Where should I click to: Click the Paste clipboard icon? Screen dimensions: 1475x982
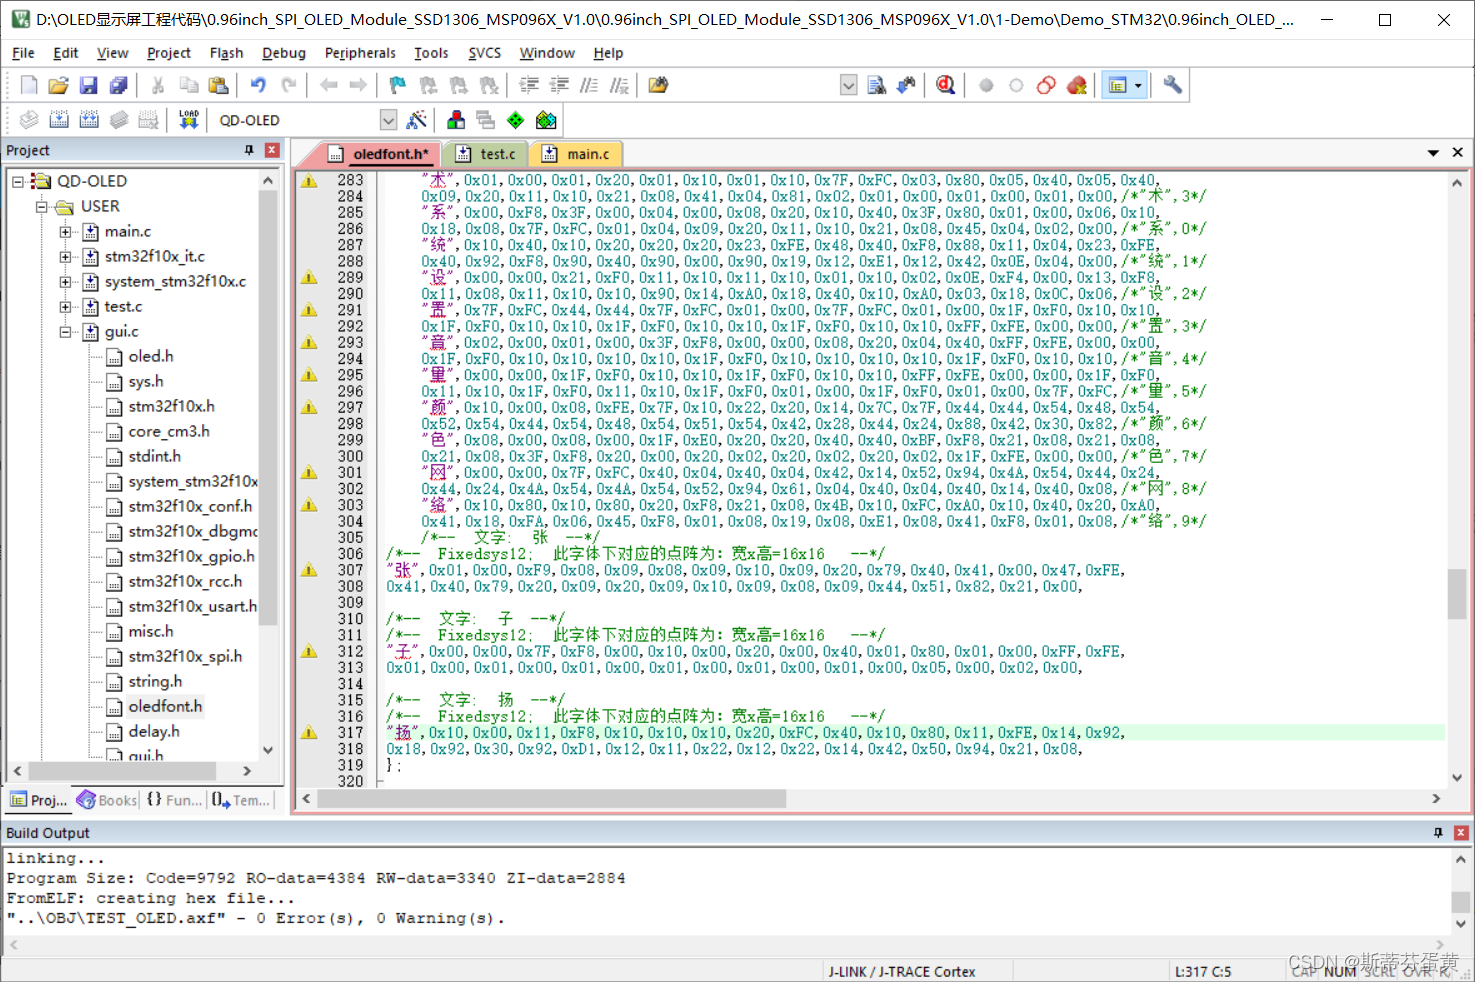(x=218, y=85)
